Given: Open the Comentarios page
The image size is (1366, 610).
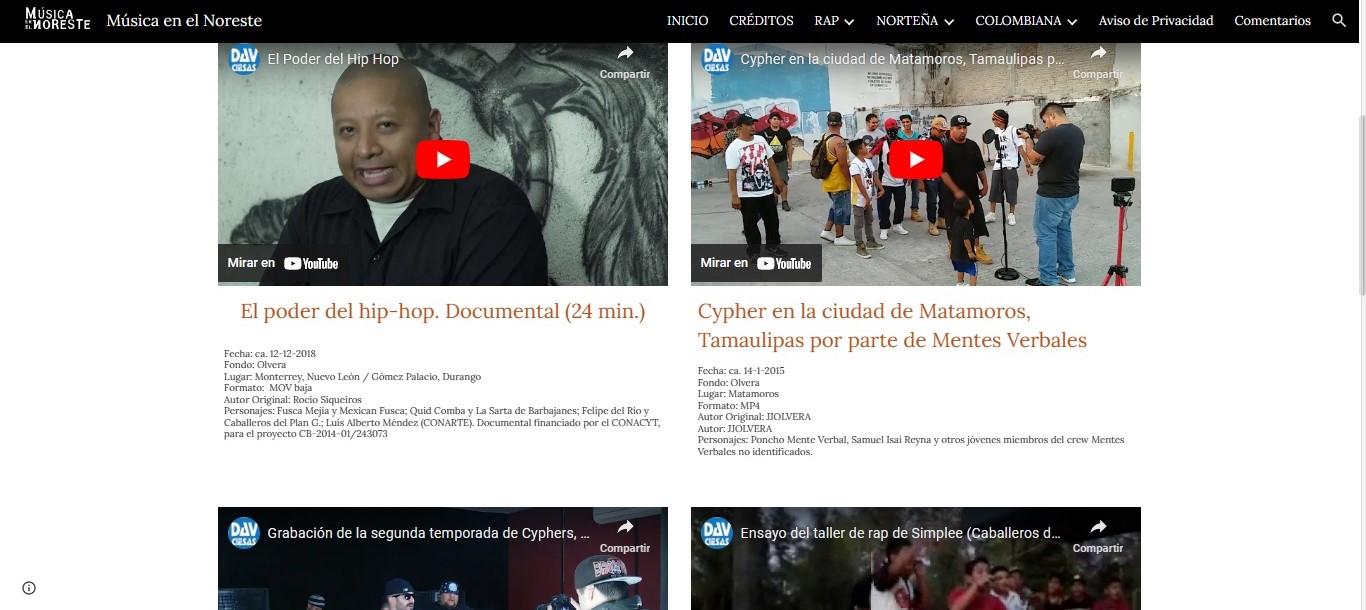Looking at the screenshot, I should (x=1272, y=21).
